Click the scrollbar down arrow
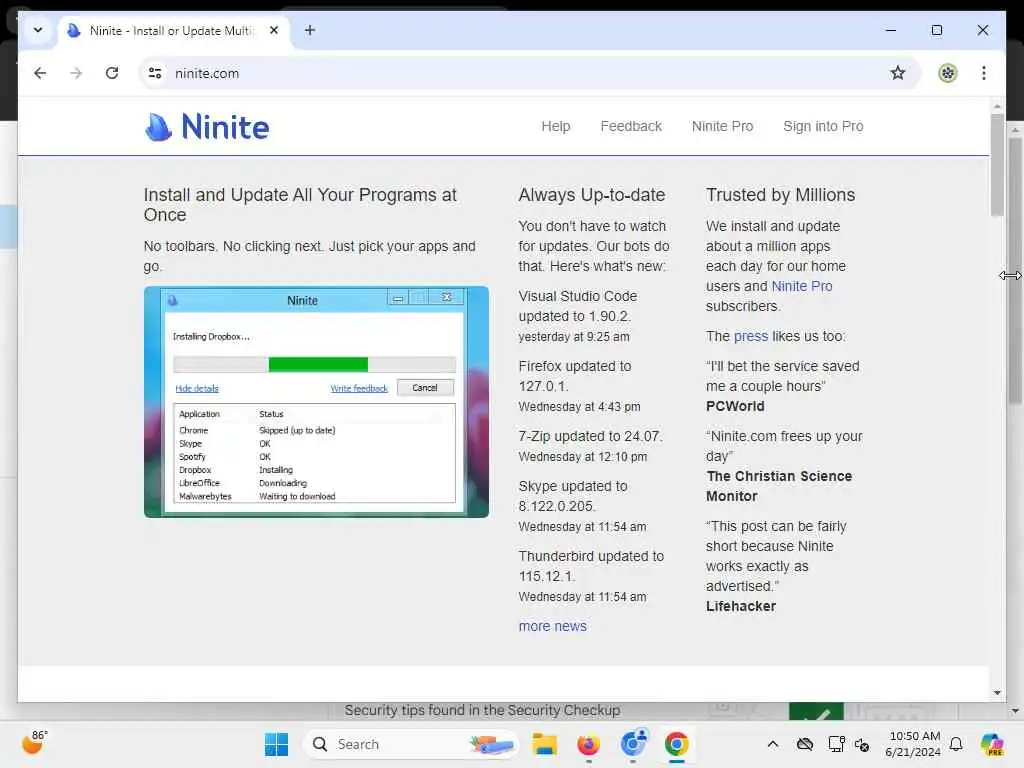The width and height of the screenshot is (1024, 768). pos(997,693)
